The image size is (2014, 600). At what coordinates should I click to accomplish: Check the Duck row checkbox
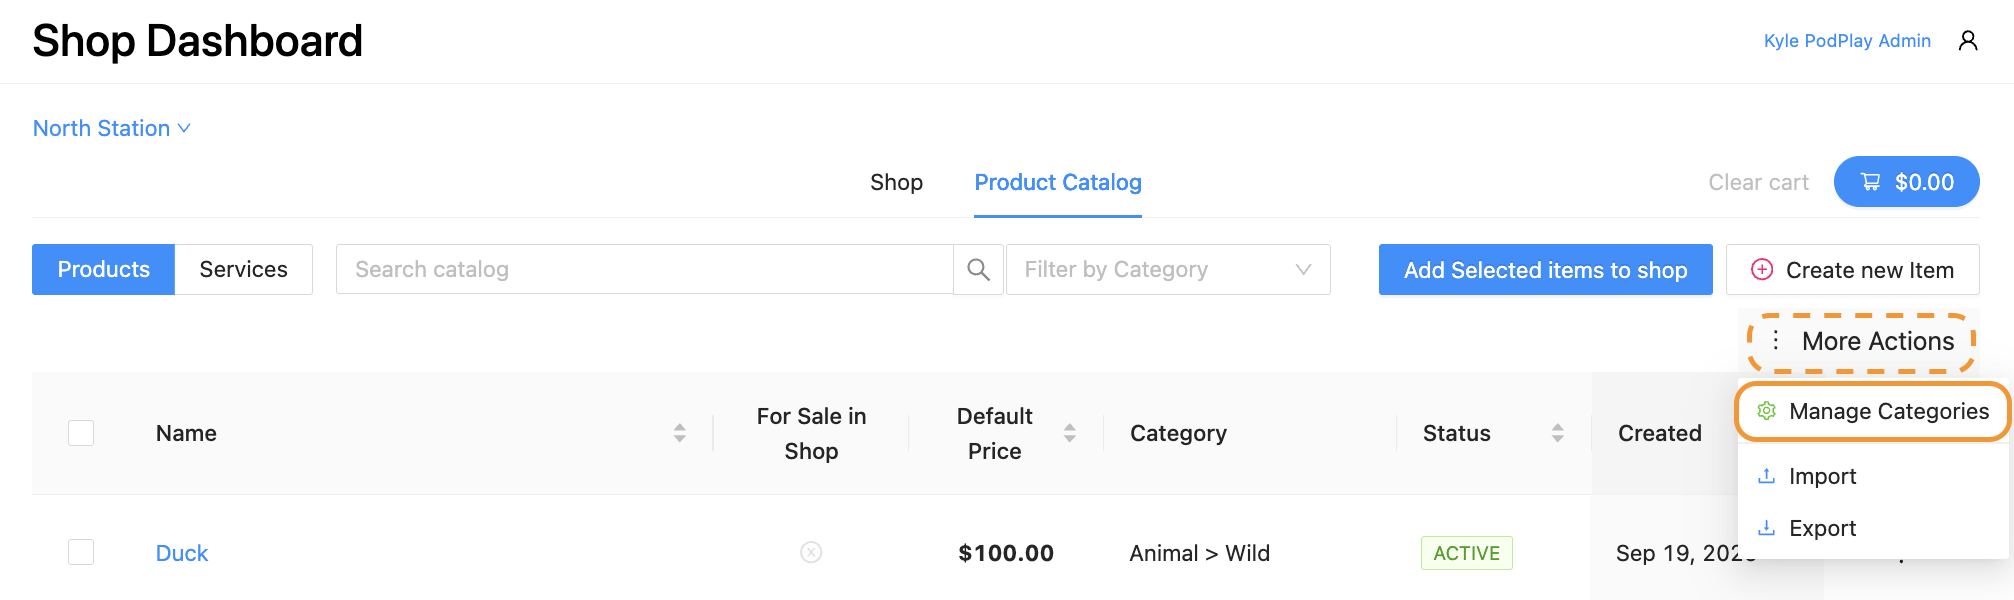click(81, 552)
